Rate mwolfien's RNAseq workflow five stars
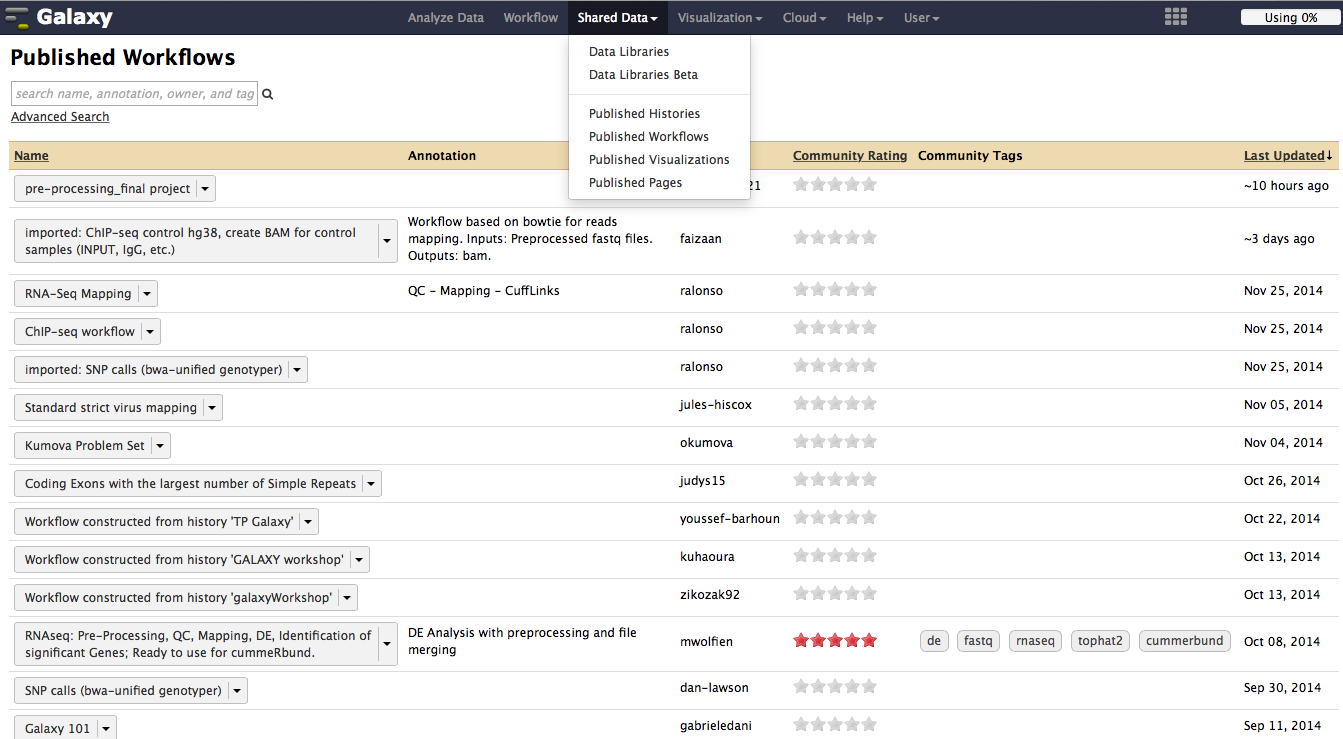The height and width of the screenshot is (739, 1343). pyautogui.click(x=868, y=641)
